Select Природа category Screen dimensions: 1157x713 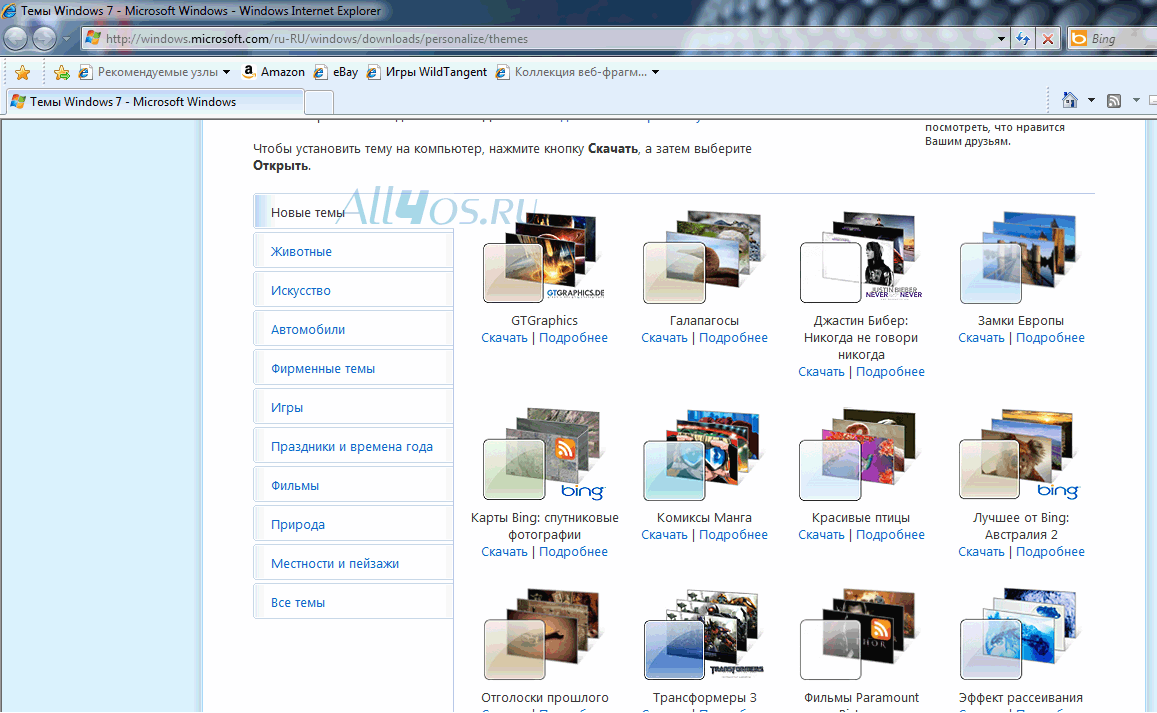354,525
